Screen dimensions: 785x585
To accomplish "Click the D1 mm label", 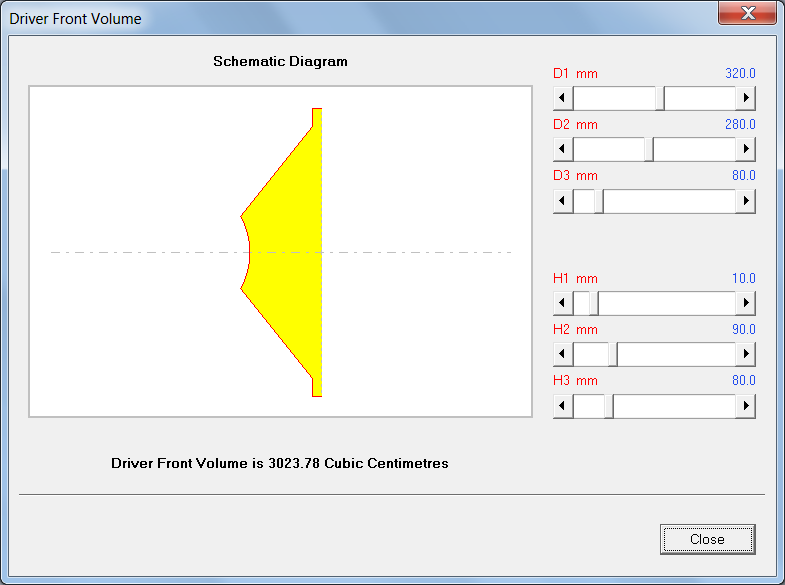I will click(575, 74).
